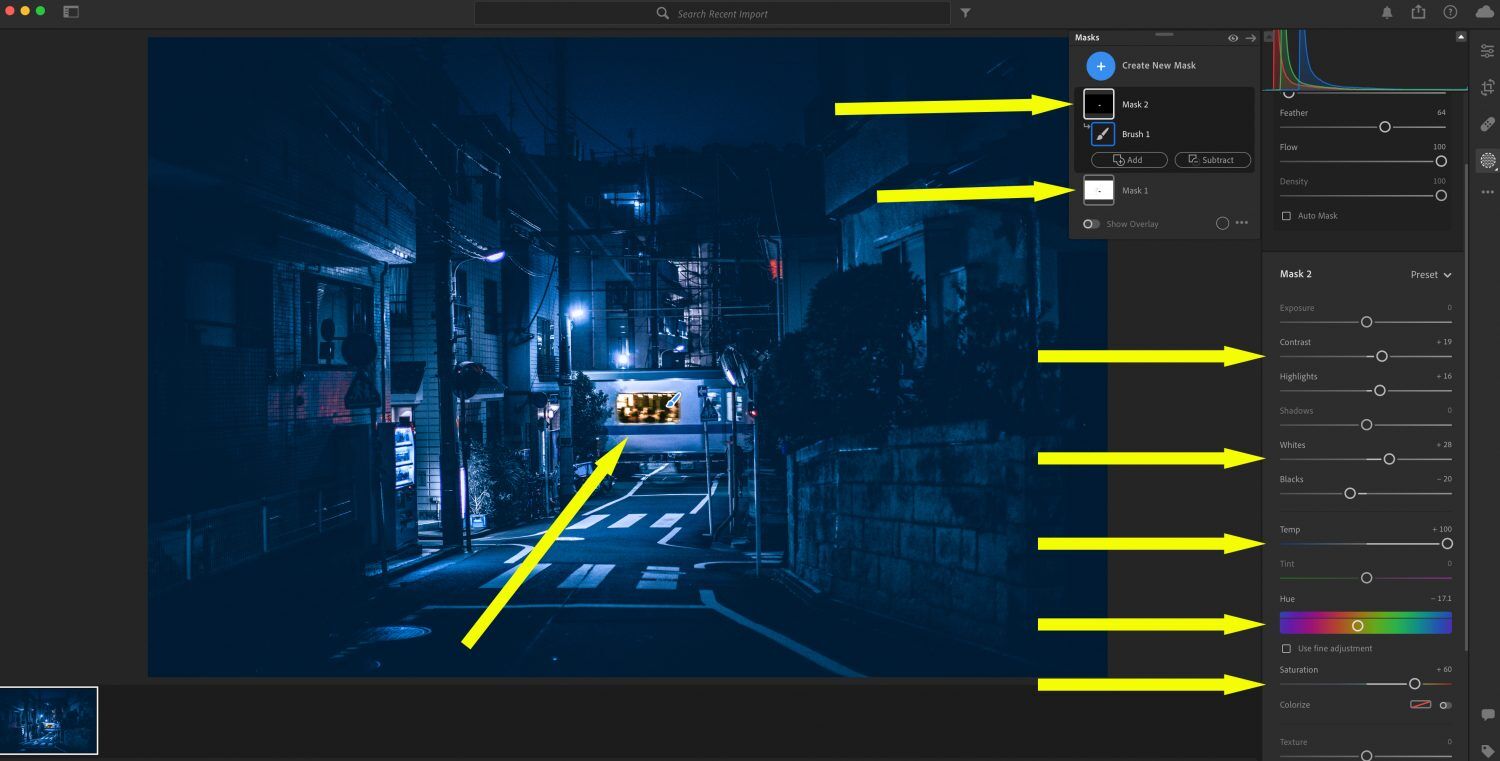1500x761 pixels.
Task: Click the Shadows slider handle
Action: [x=1366, y=425]
